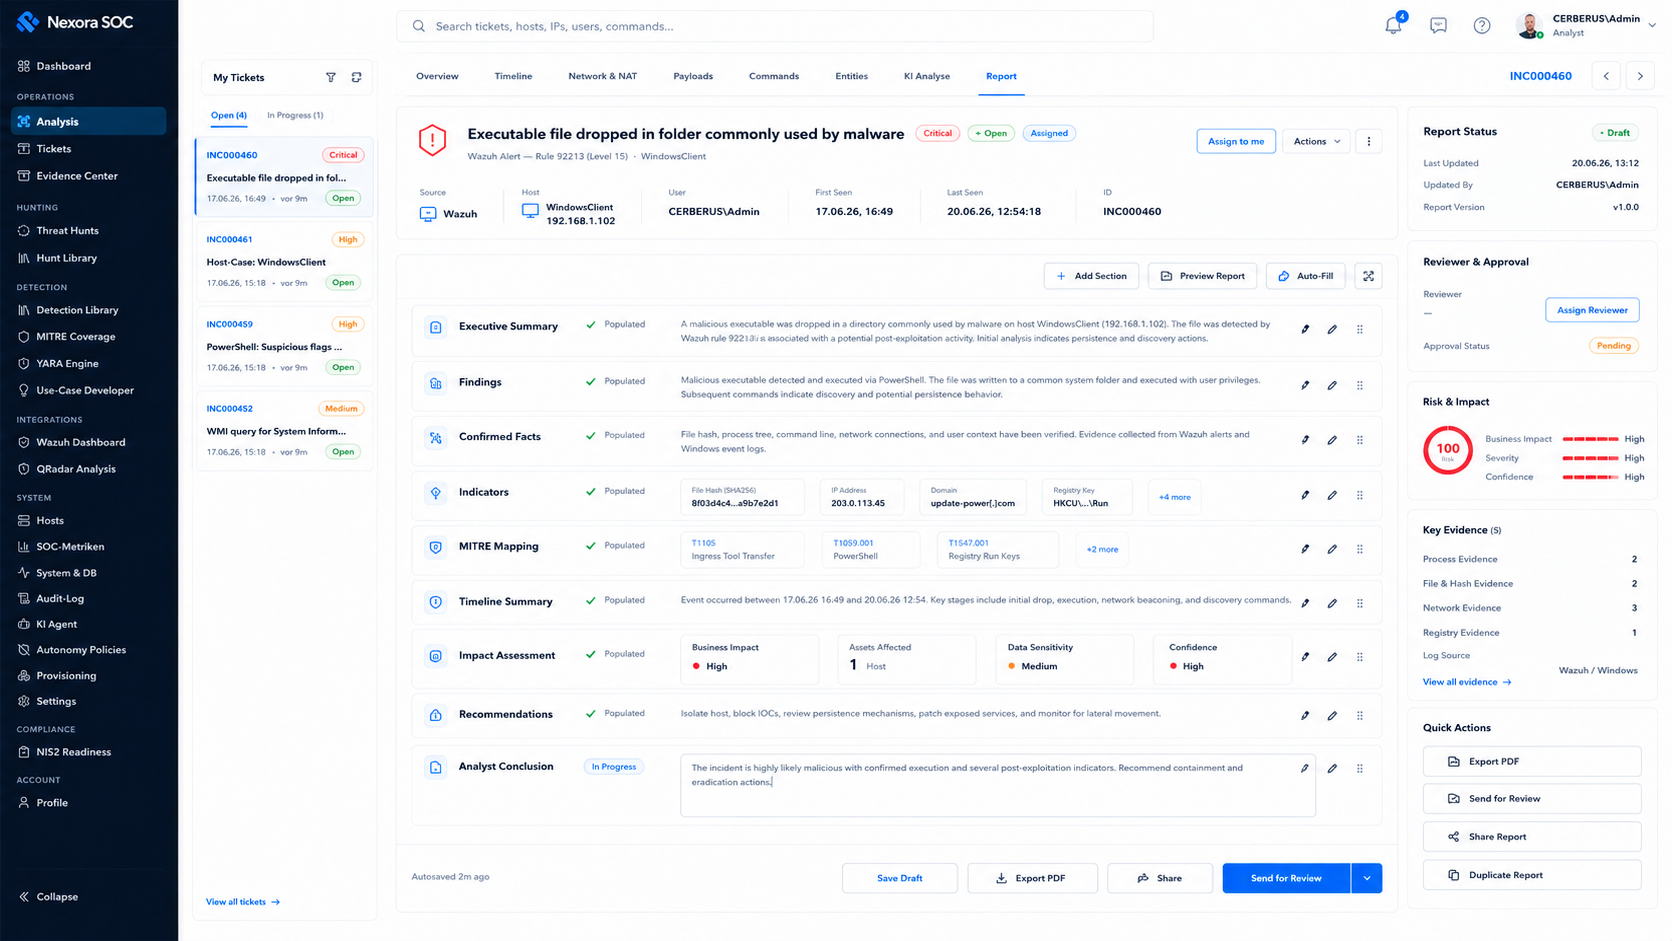Image resolution: width=1672 pixels, height=941 pixels.
Task: Open the chat messages icon in header
Action: click(1438, 26)
